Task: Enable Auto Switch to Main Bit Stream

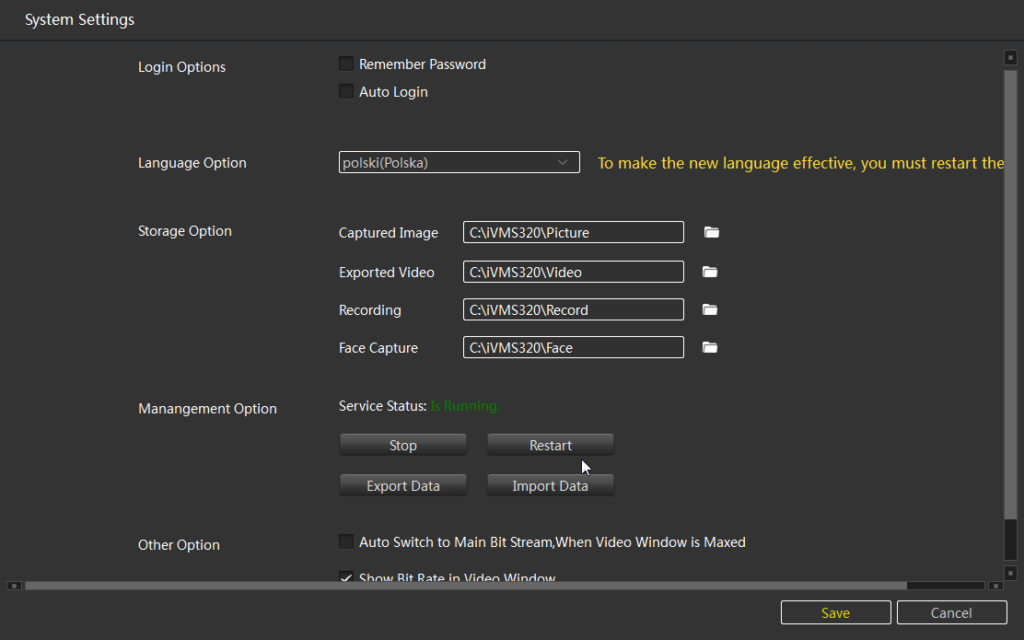Action: click(346, 542)
